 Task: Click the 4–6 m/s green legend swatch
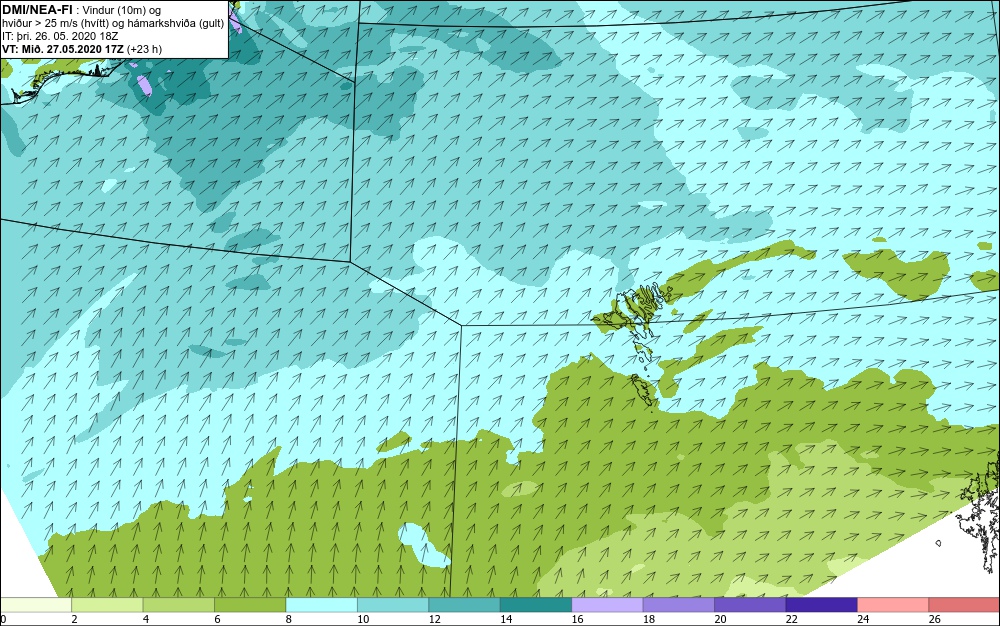coord(179,605)
